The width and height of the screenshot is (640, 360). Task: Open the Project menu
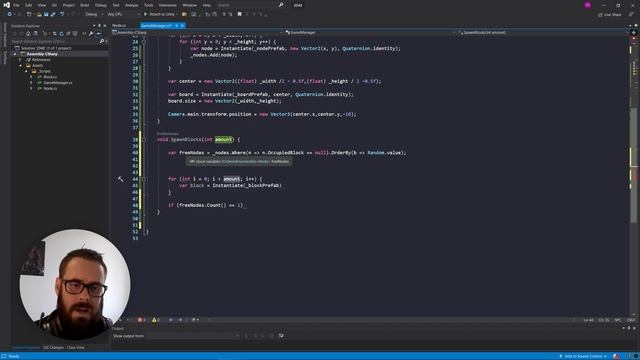coord(69,5)
